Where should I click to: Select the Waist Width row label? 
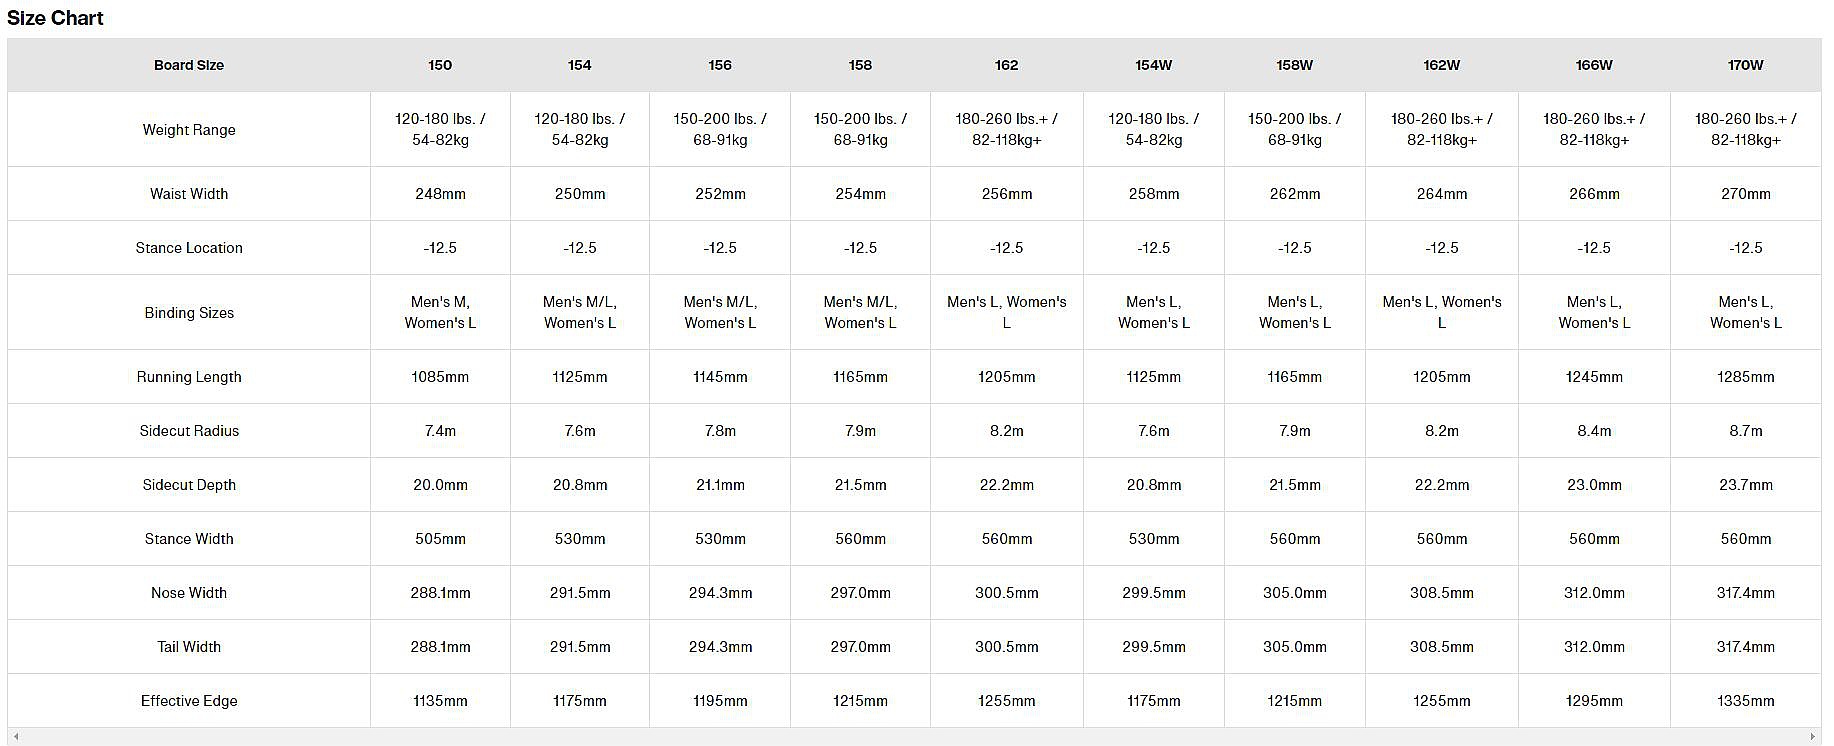coord(189,194)
